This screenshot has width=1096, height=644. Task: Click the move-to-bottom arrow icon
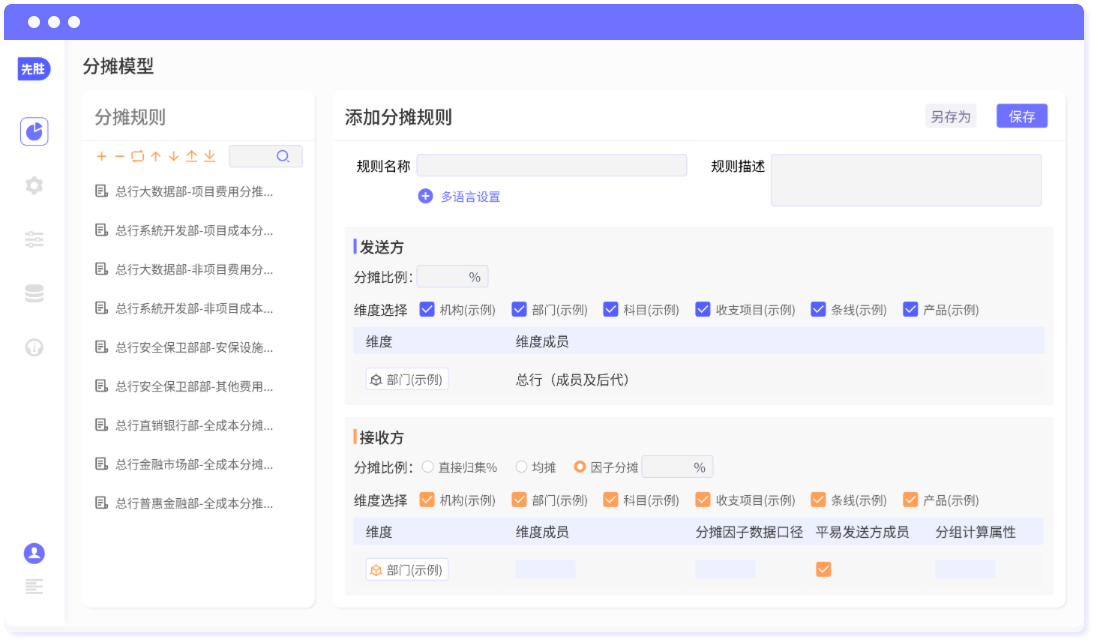(x=209, y=157)
